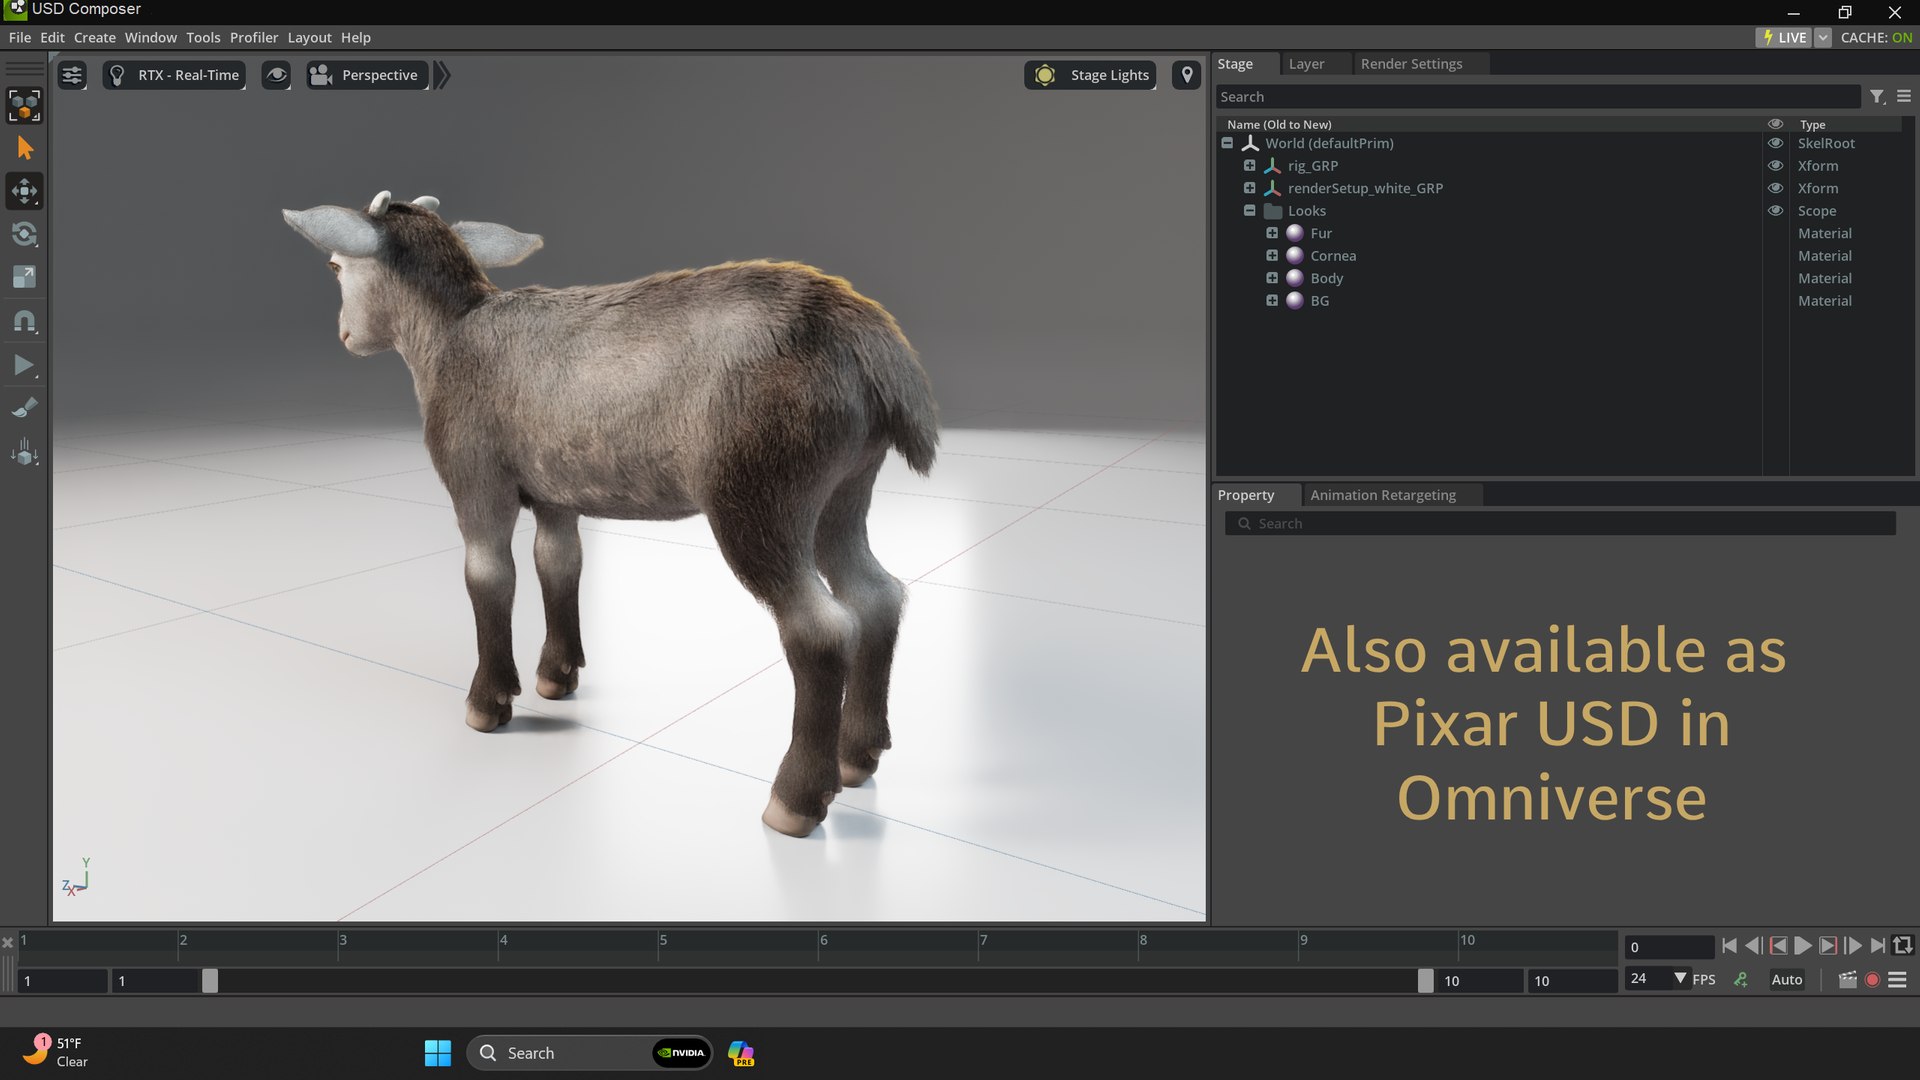Open viewport settings sliders menu
1920x1080 pixels.
(x=72, y=75)
